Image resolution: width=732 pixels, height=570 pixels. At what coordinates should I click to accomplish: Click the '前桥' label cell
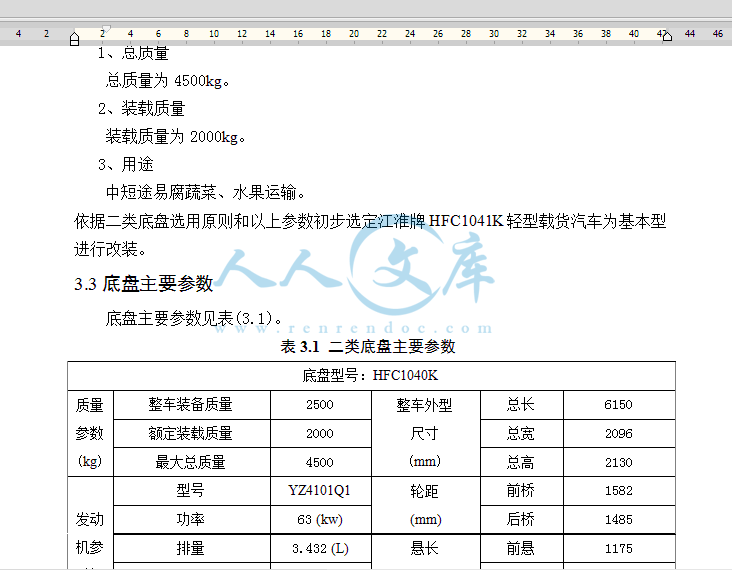521,491
